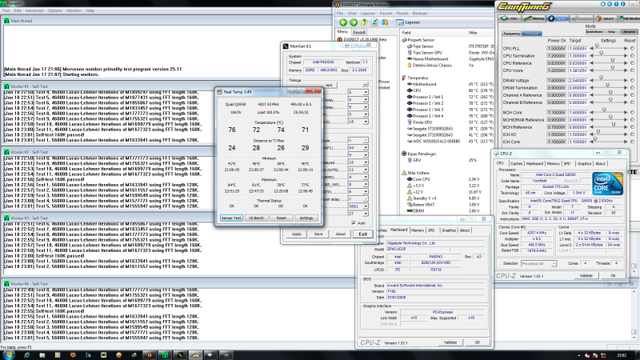Click the MCH Core voltage slider handle

(604, 109)
